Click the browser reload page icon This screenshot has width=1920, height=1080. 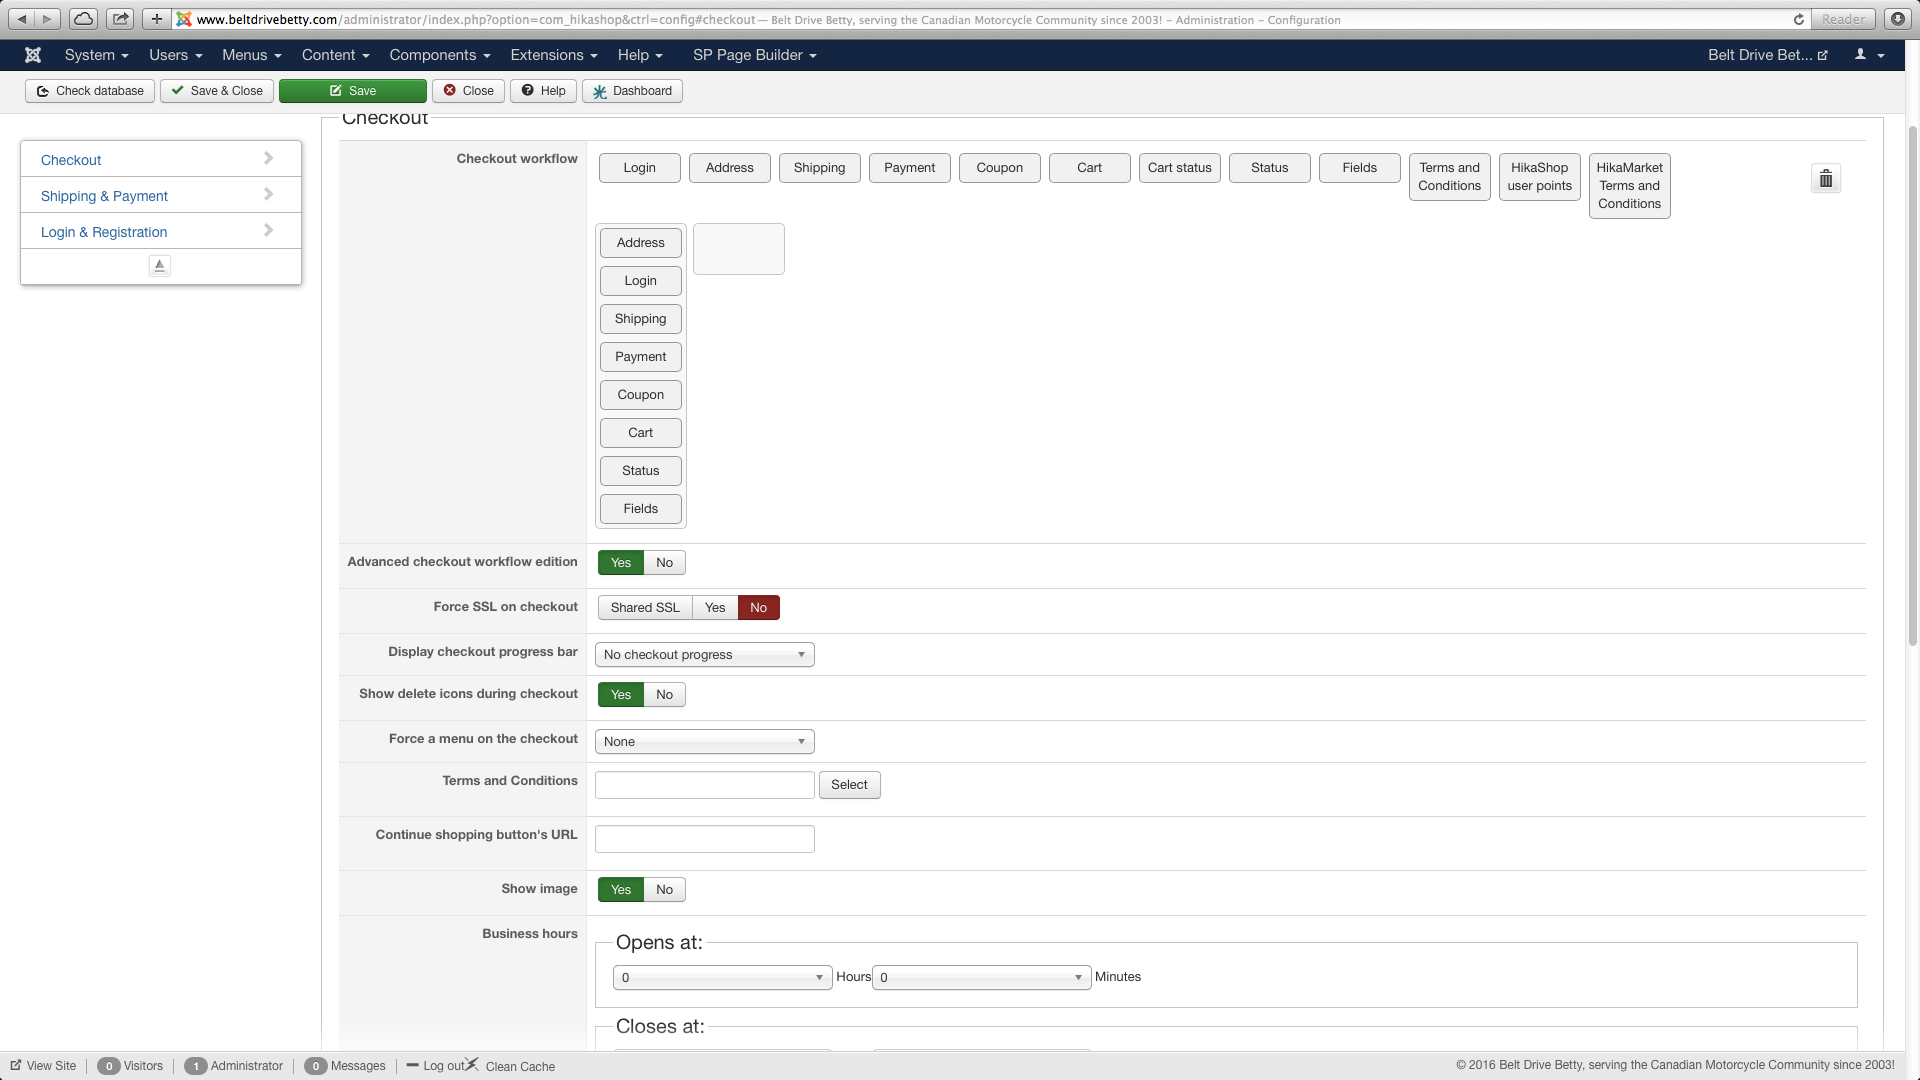[x=1799, y=19]
